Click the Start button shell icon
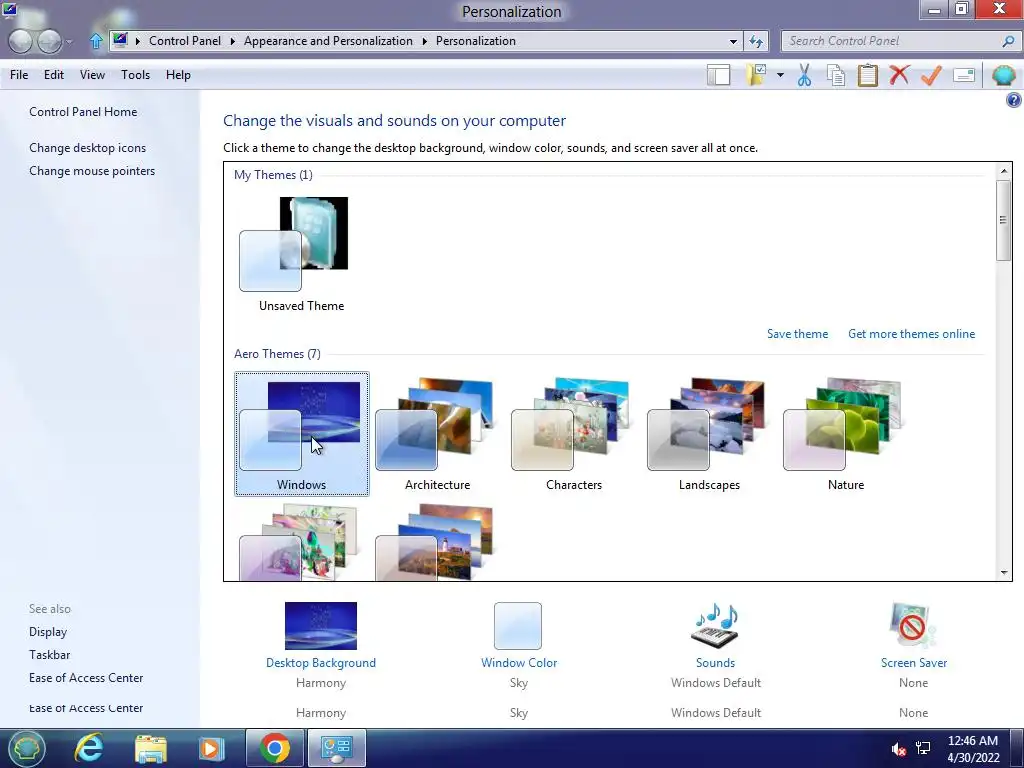This screenshot has height=768, width=1024. [x=26, y=748]
